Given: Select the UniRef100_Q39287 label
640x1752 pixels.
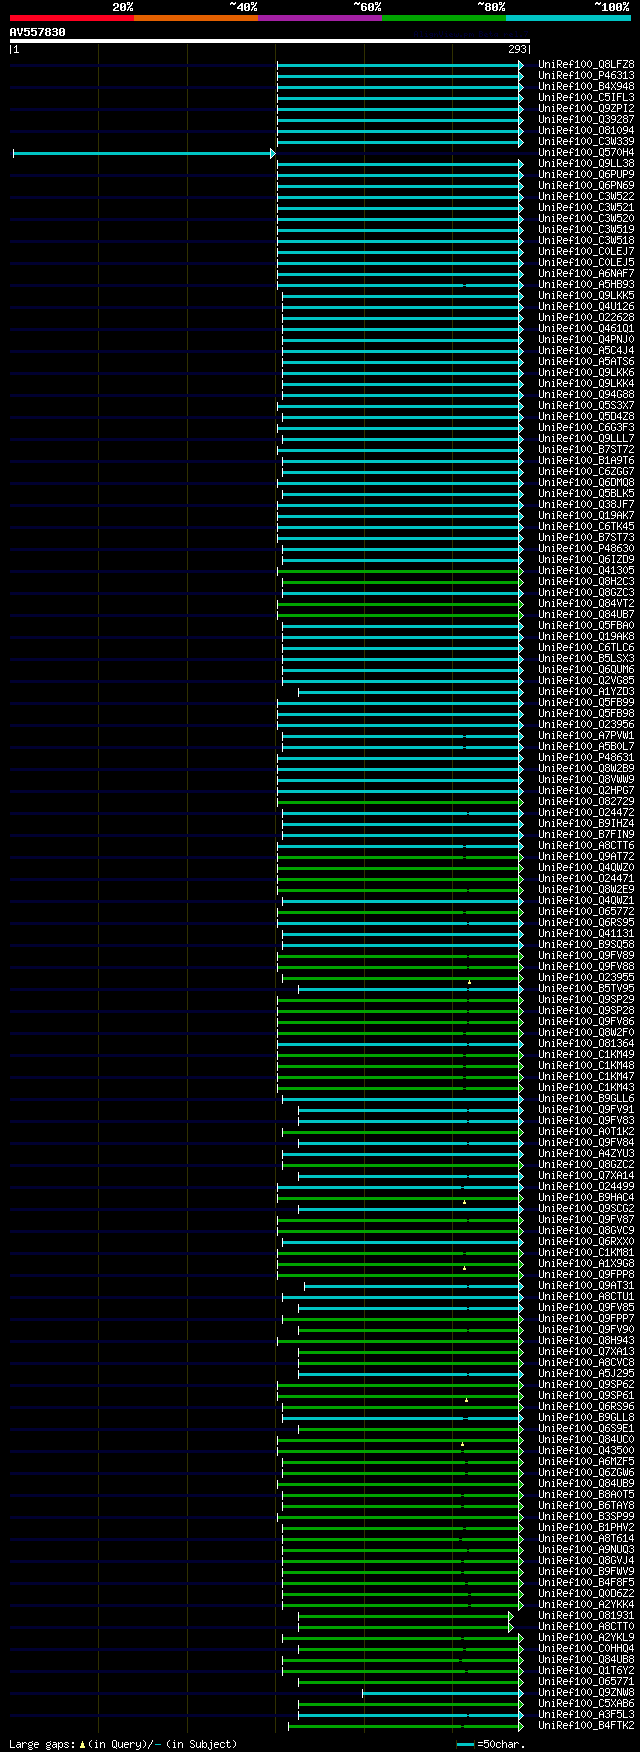Looking at the screenshot, I should click(586, 120).
